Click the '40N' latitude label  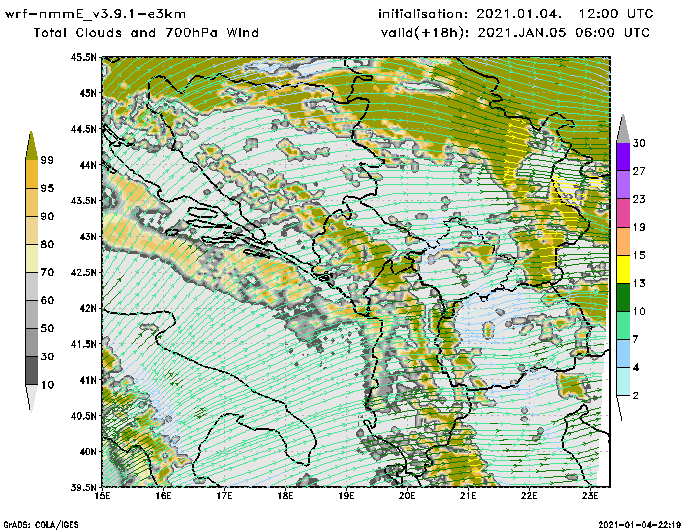click(88, 451)
